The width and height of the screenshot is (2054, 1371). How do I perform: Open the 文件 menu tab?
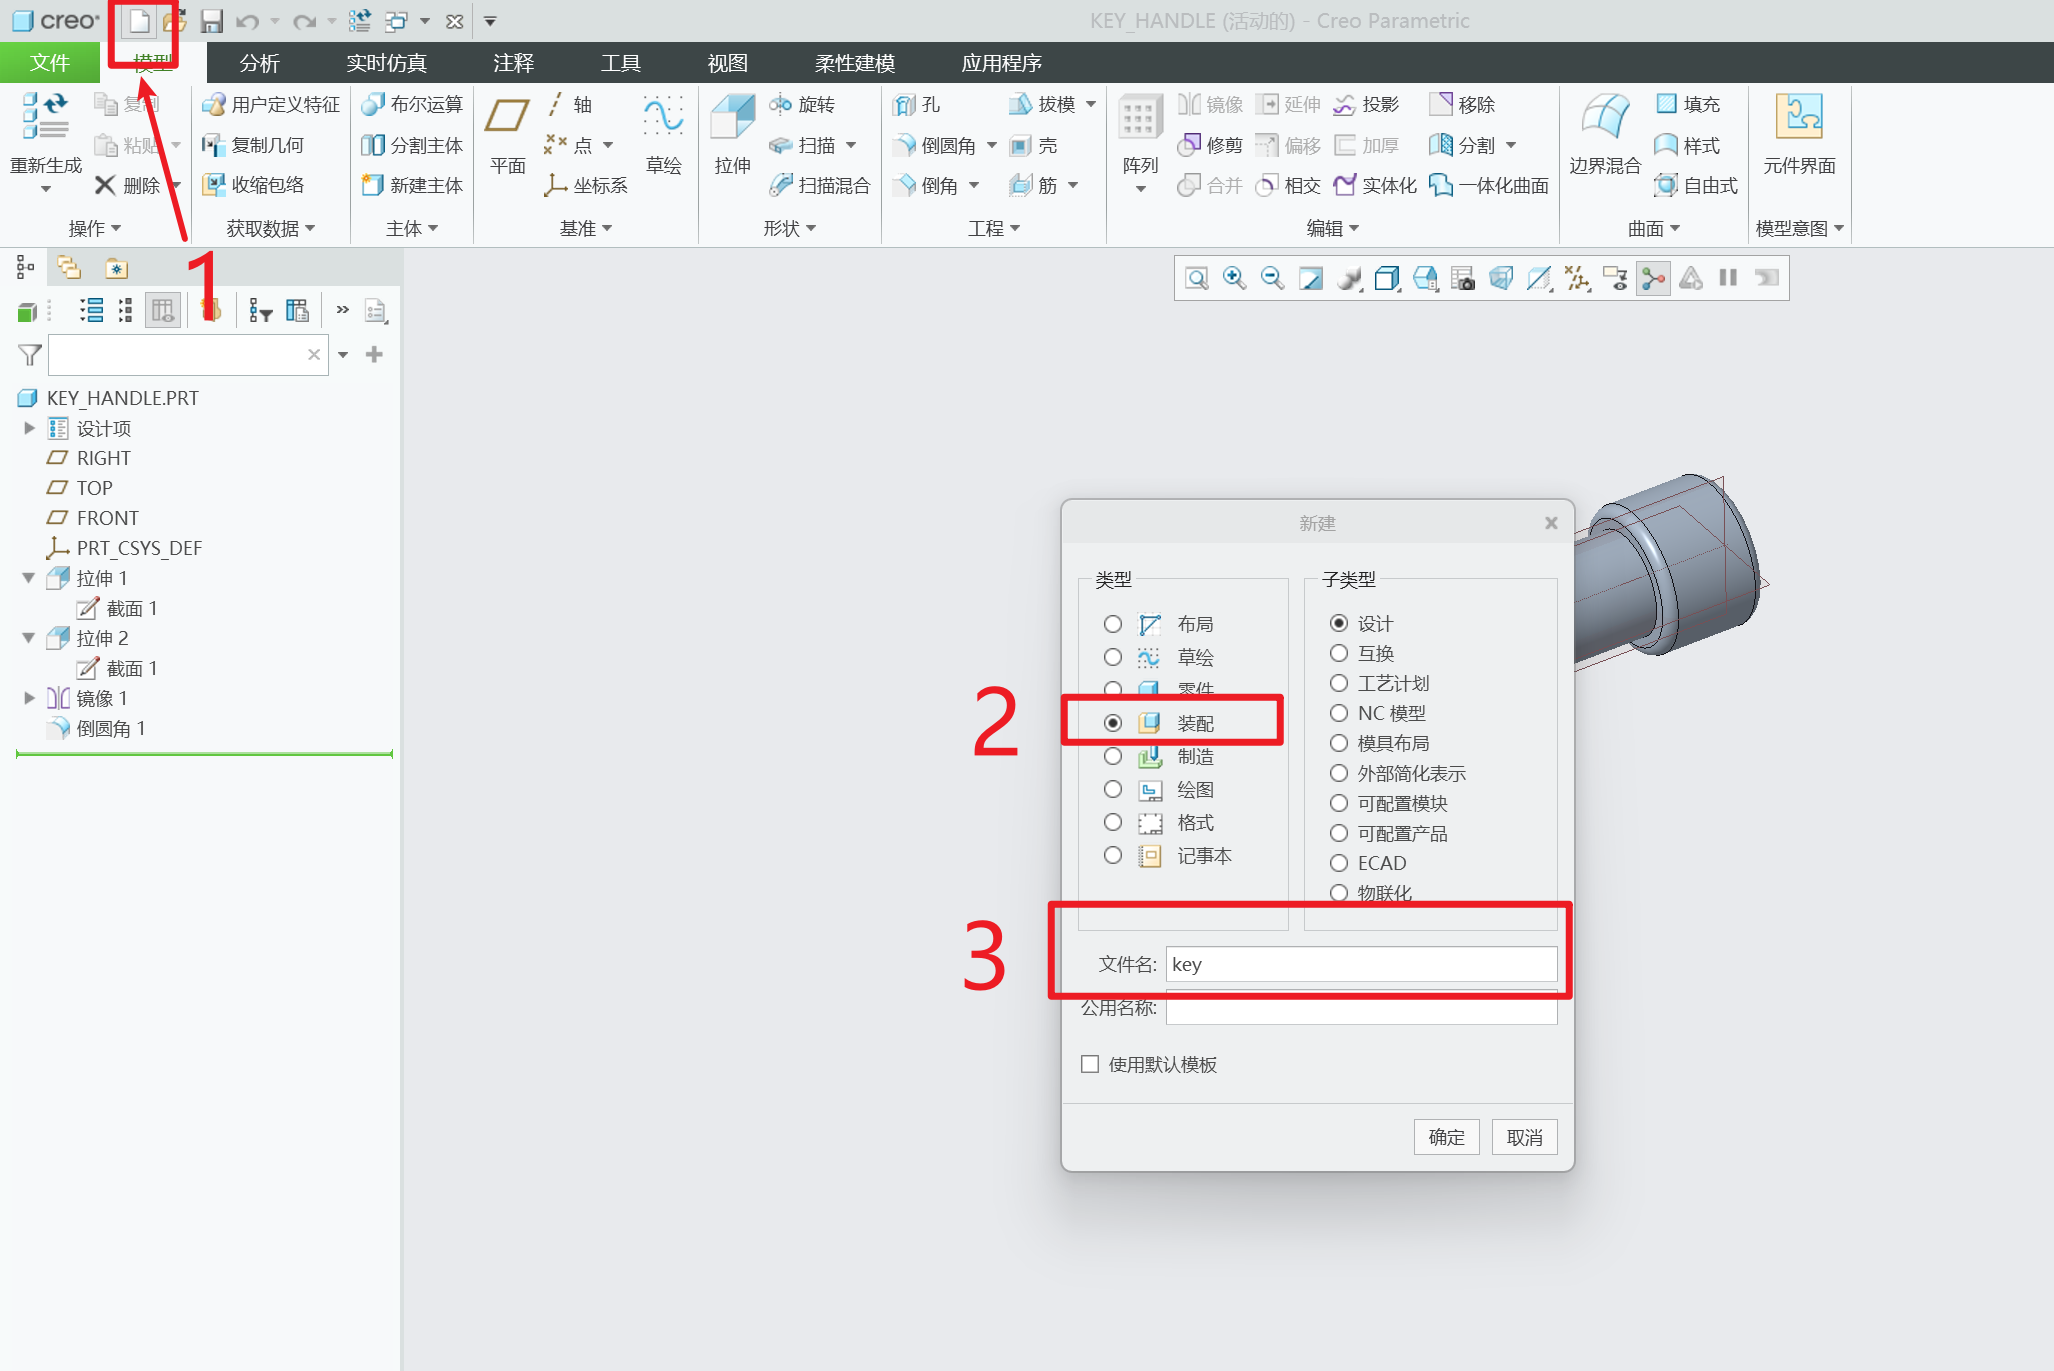coord(49,63)
